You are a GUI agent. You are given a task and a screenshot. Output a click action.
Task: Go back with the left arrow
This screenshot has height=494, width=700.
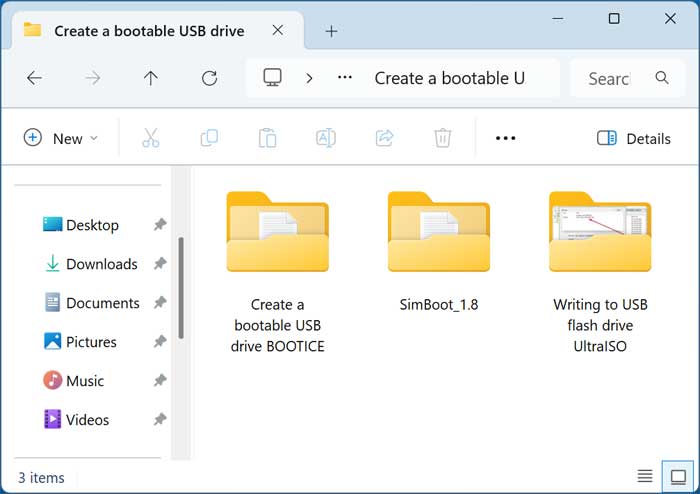[x=34, y=78]
